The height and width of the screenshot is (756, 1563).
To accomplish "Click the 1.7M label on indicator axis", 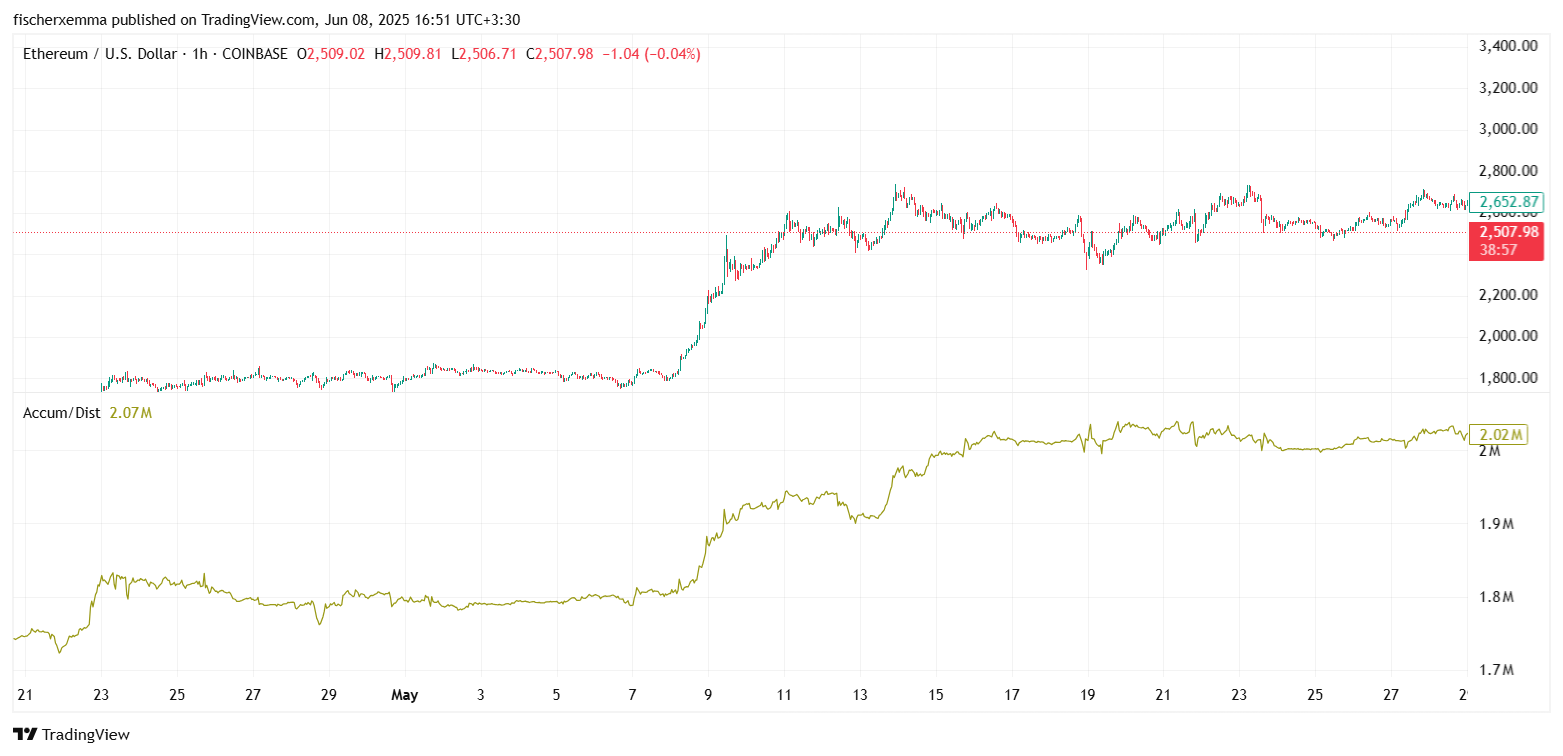I will coord(1497,670).
